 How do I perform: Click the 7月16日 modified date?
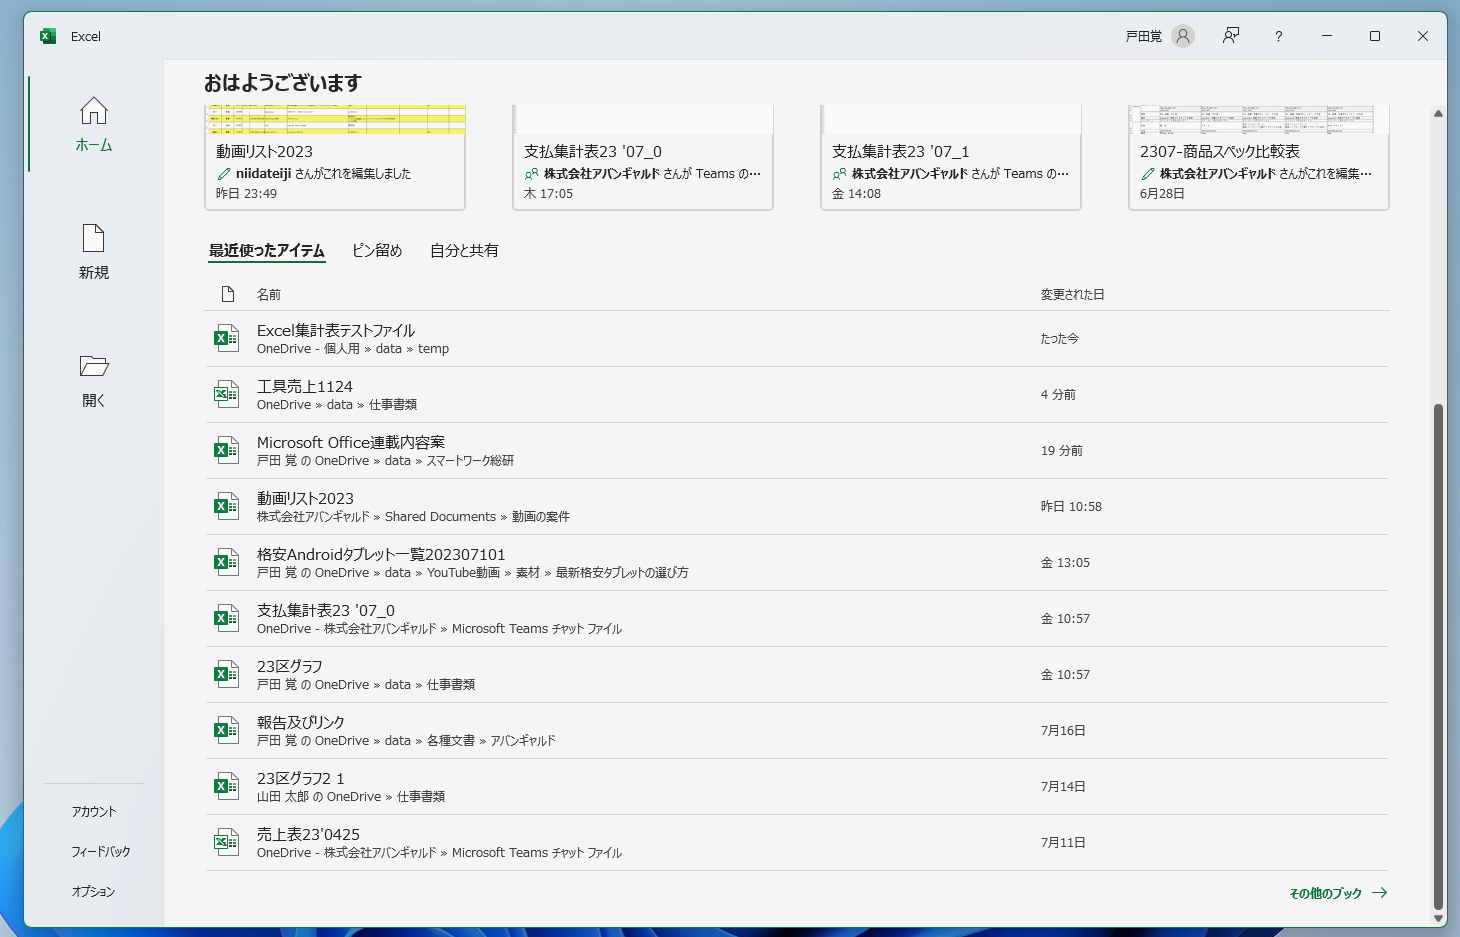click(1063, 731)
